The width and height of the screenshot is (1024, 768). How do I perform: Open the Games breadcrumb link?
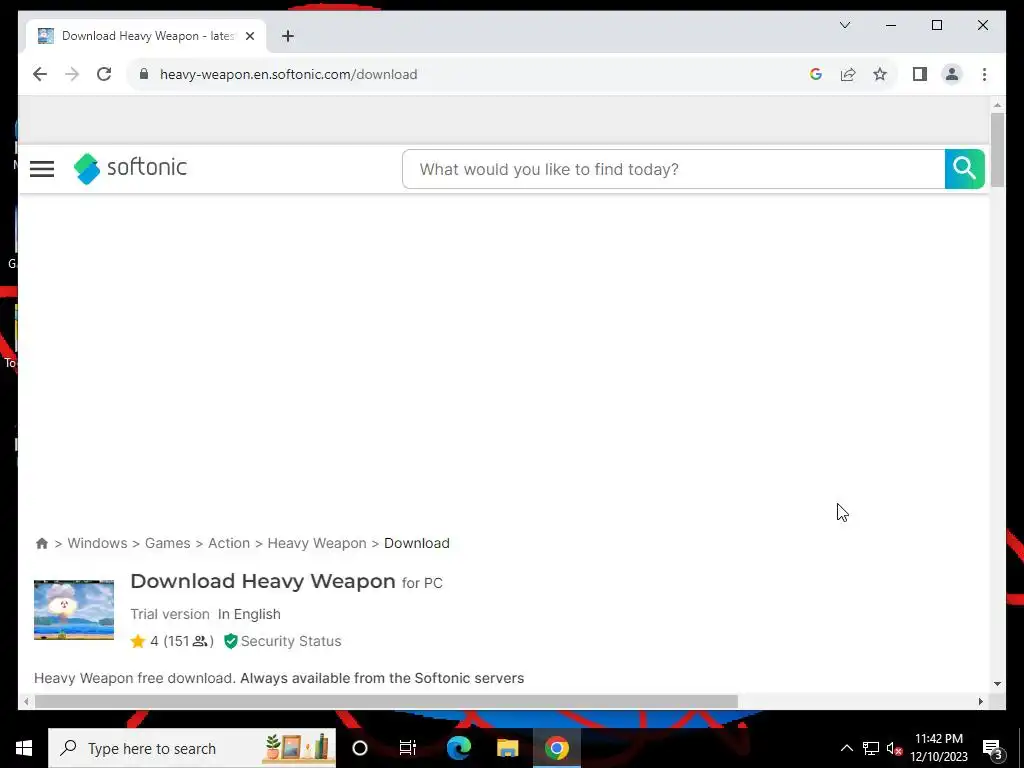point(167,543)
